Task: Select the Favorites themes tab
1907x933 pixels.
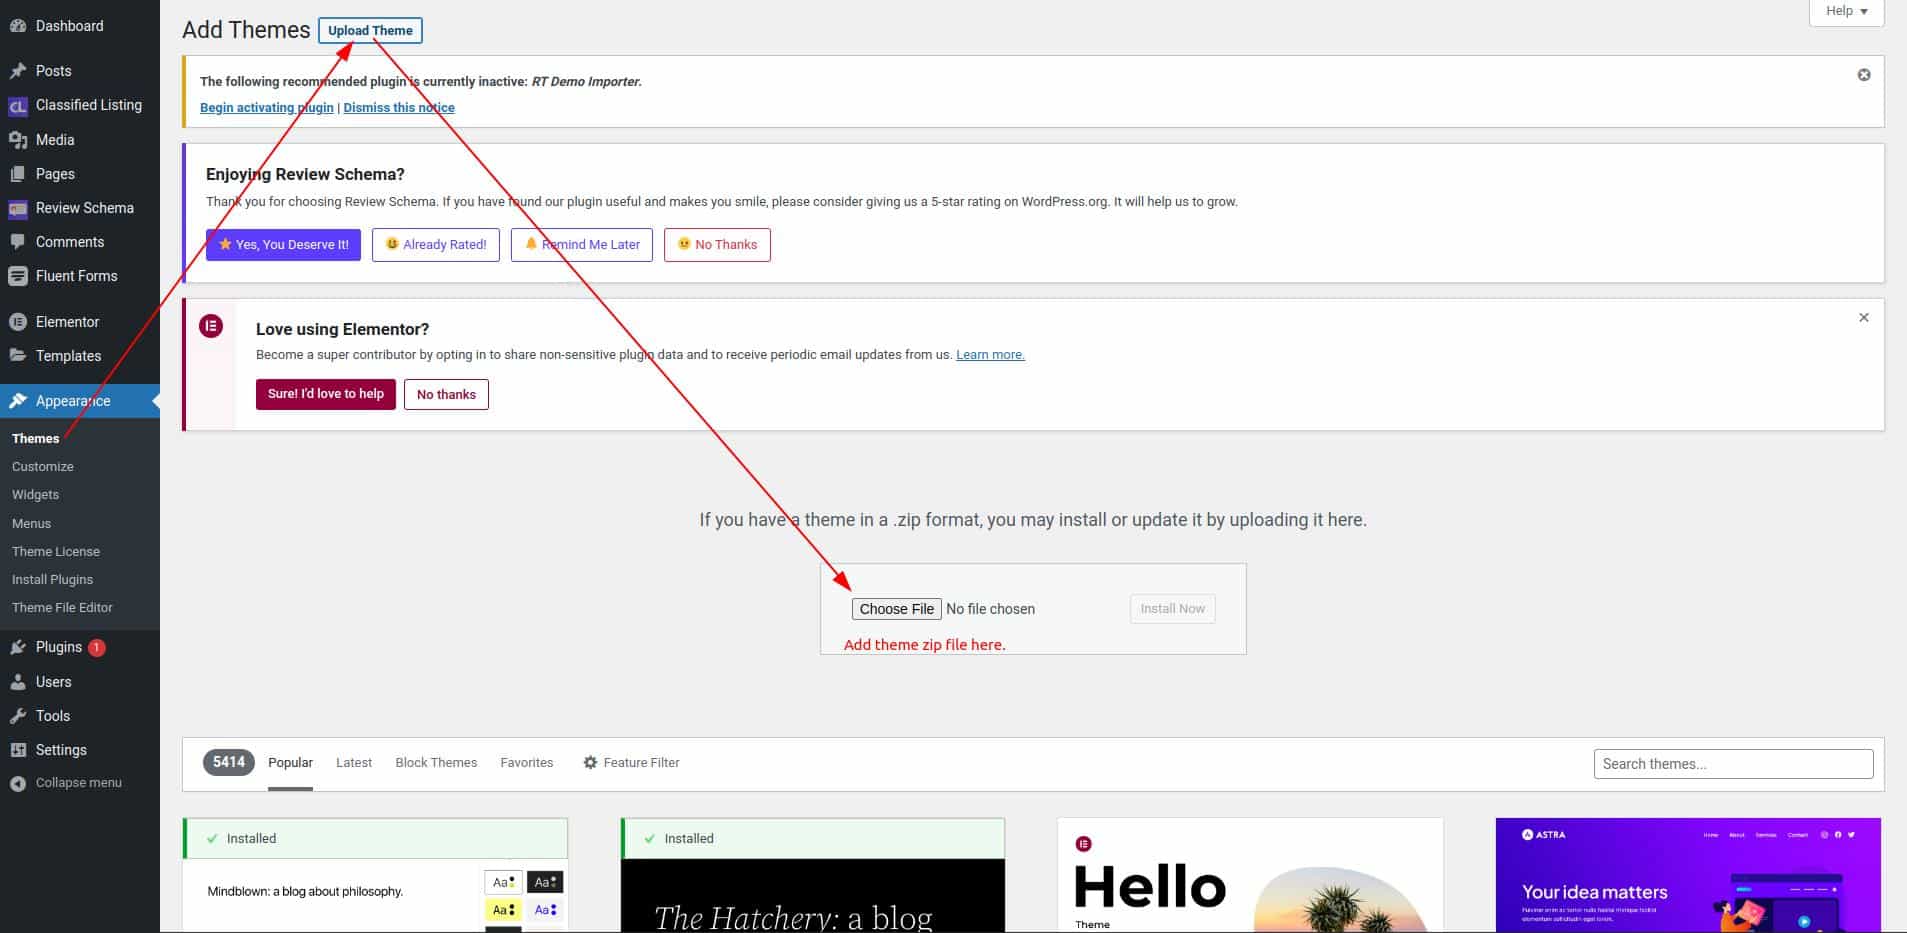Action: (527, 763)
